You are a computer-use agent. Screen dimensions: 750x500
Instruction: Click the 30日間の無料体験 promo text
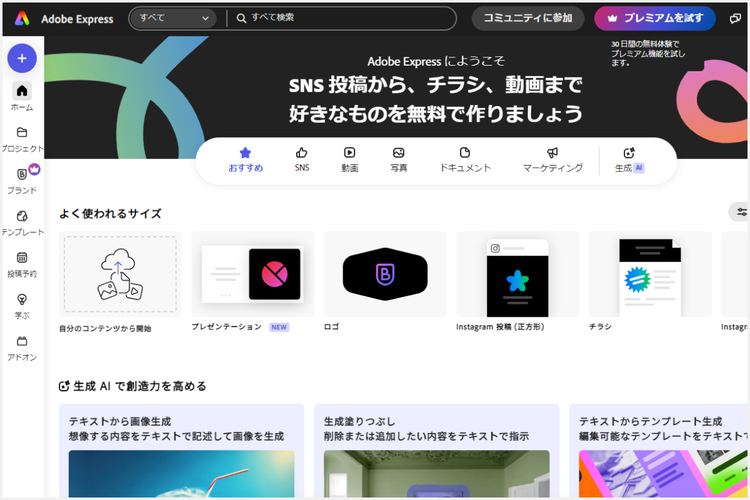tap(648, 53)
